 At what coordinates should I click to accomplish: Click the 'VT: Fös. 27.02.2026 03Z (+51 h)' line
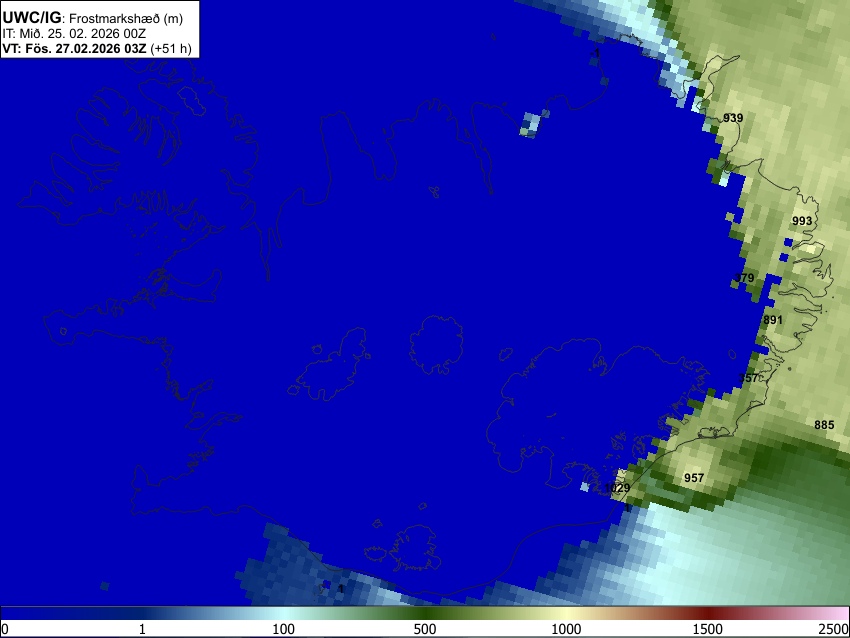tap(97, 48)
